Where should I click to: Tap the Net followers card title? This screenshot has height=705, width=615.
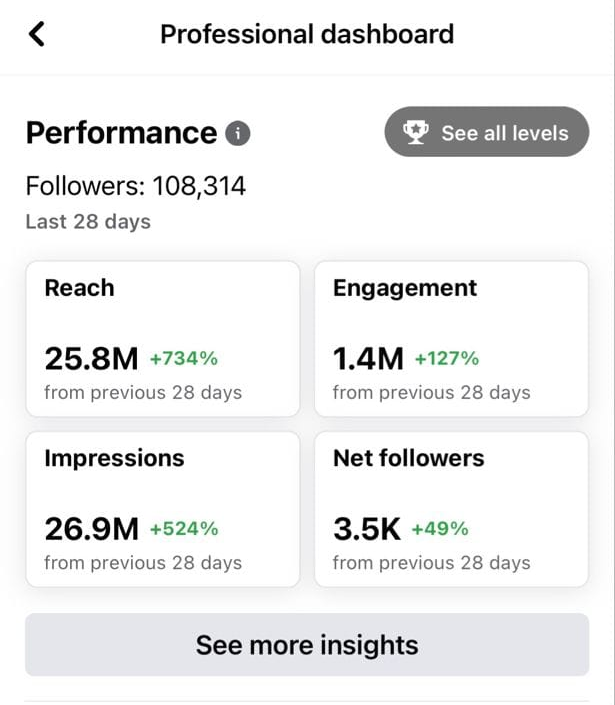pos(408,458)
